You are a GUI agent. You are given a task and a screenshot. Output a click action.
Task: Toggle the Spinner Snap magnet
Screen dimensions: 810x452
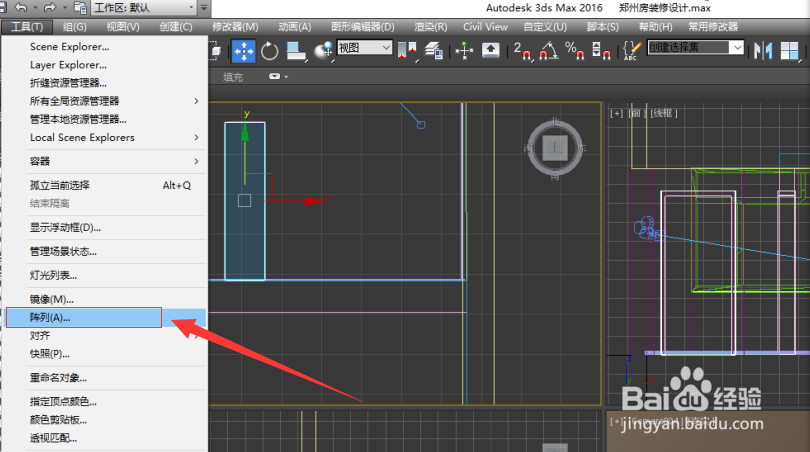(x=601, y=51)
